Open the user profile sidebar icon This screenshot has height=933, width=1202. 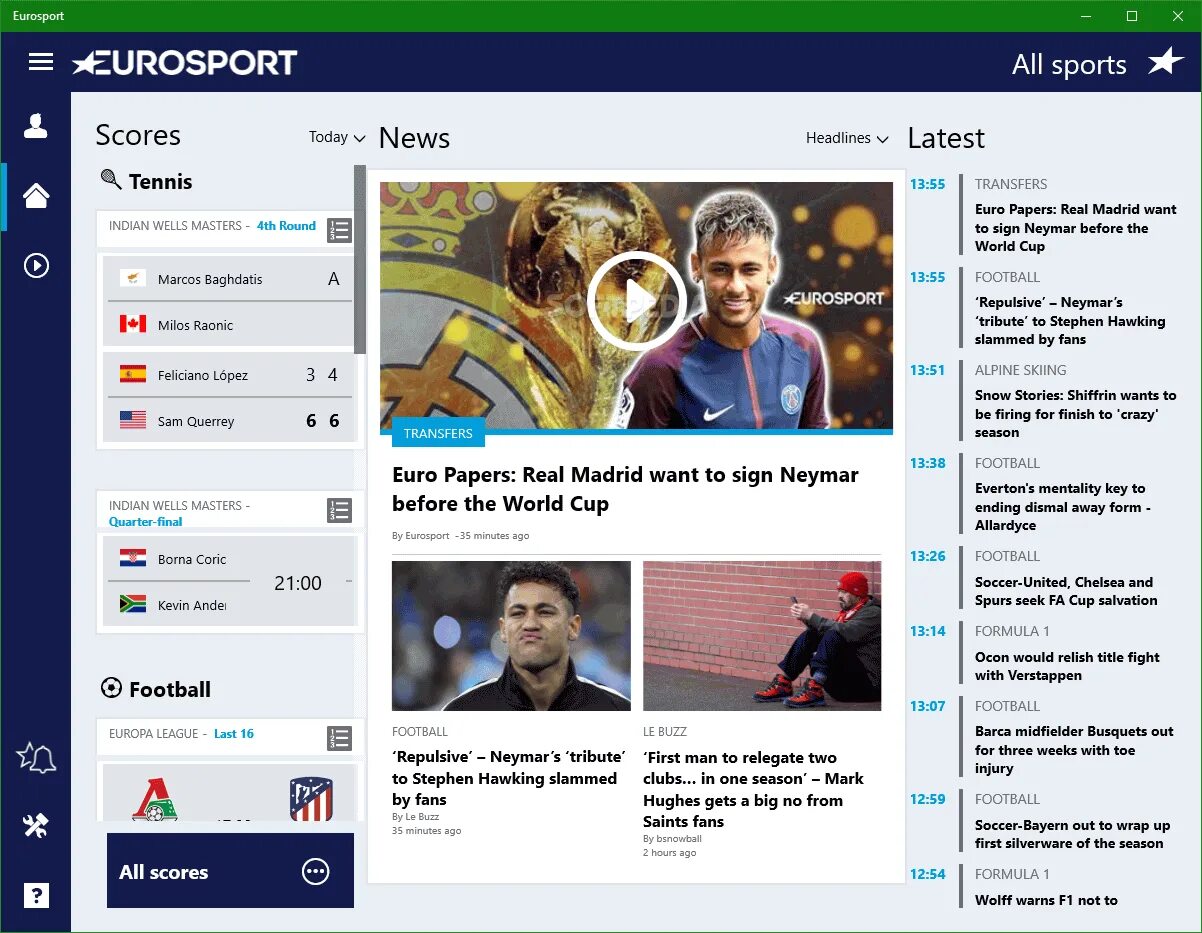[36, 125]
